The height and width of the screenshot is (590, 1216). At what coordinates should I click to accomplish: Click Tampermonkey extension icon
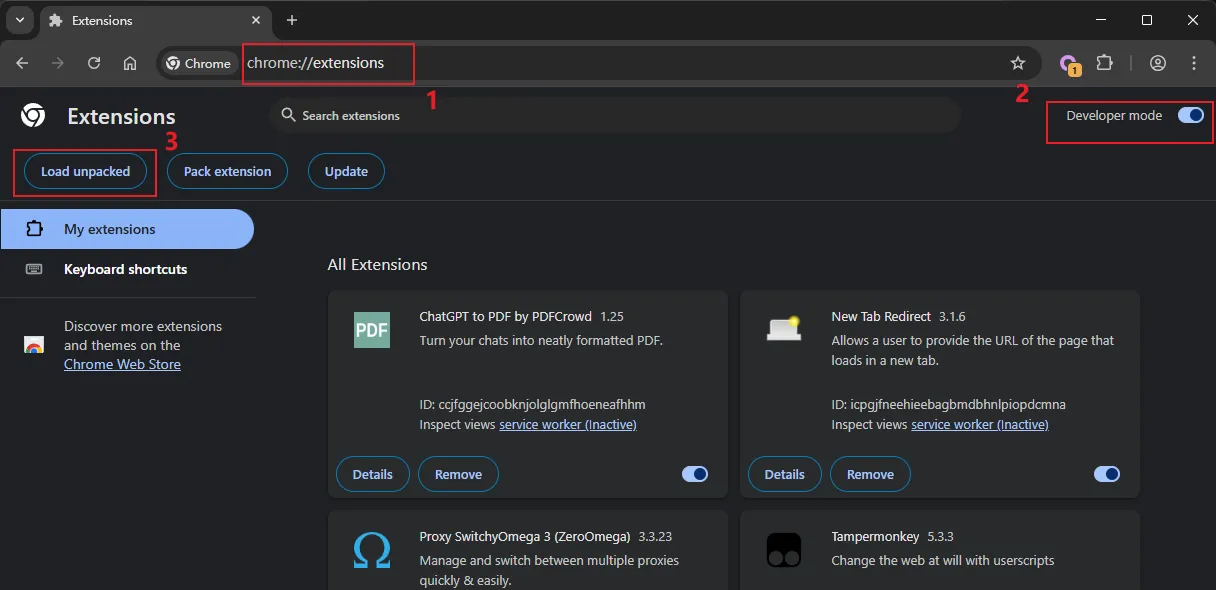click(x=784, y=550)
